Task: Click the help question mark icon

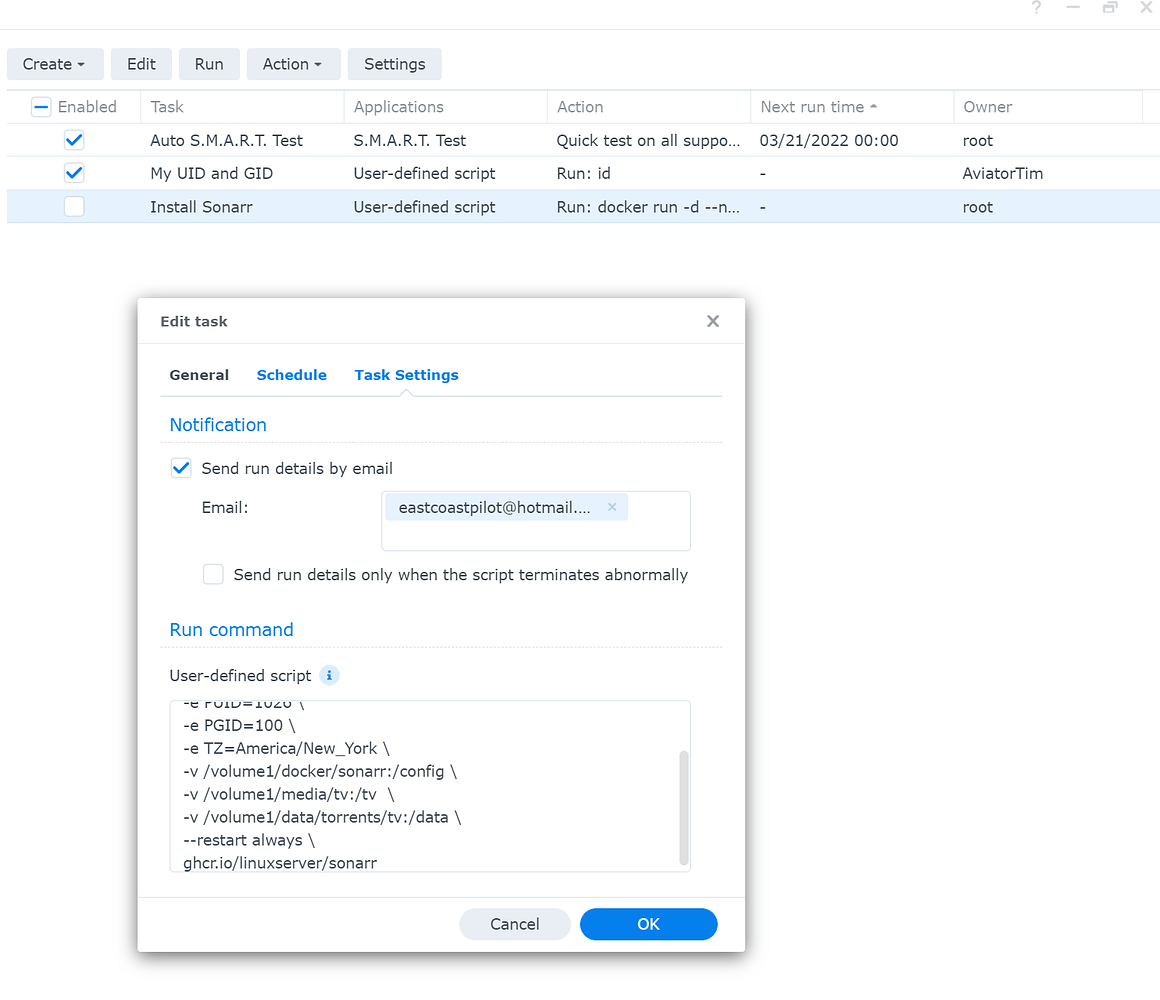Action: click(x=1037, y=8)
